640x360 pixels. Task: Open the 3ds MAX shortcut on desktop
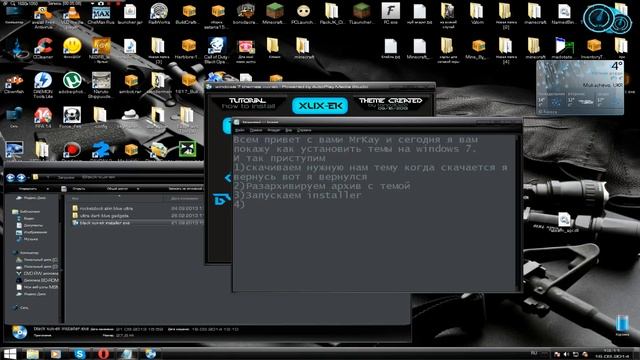101,16
